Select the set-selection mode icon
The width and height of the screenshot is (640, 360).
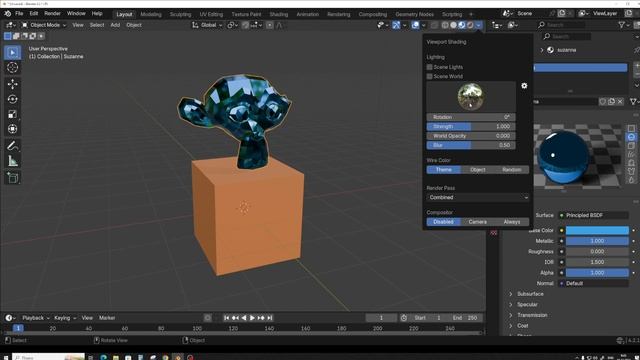point(8,36)
